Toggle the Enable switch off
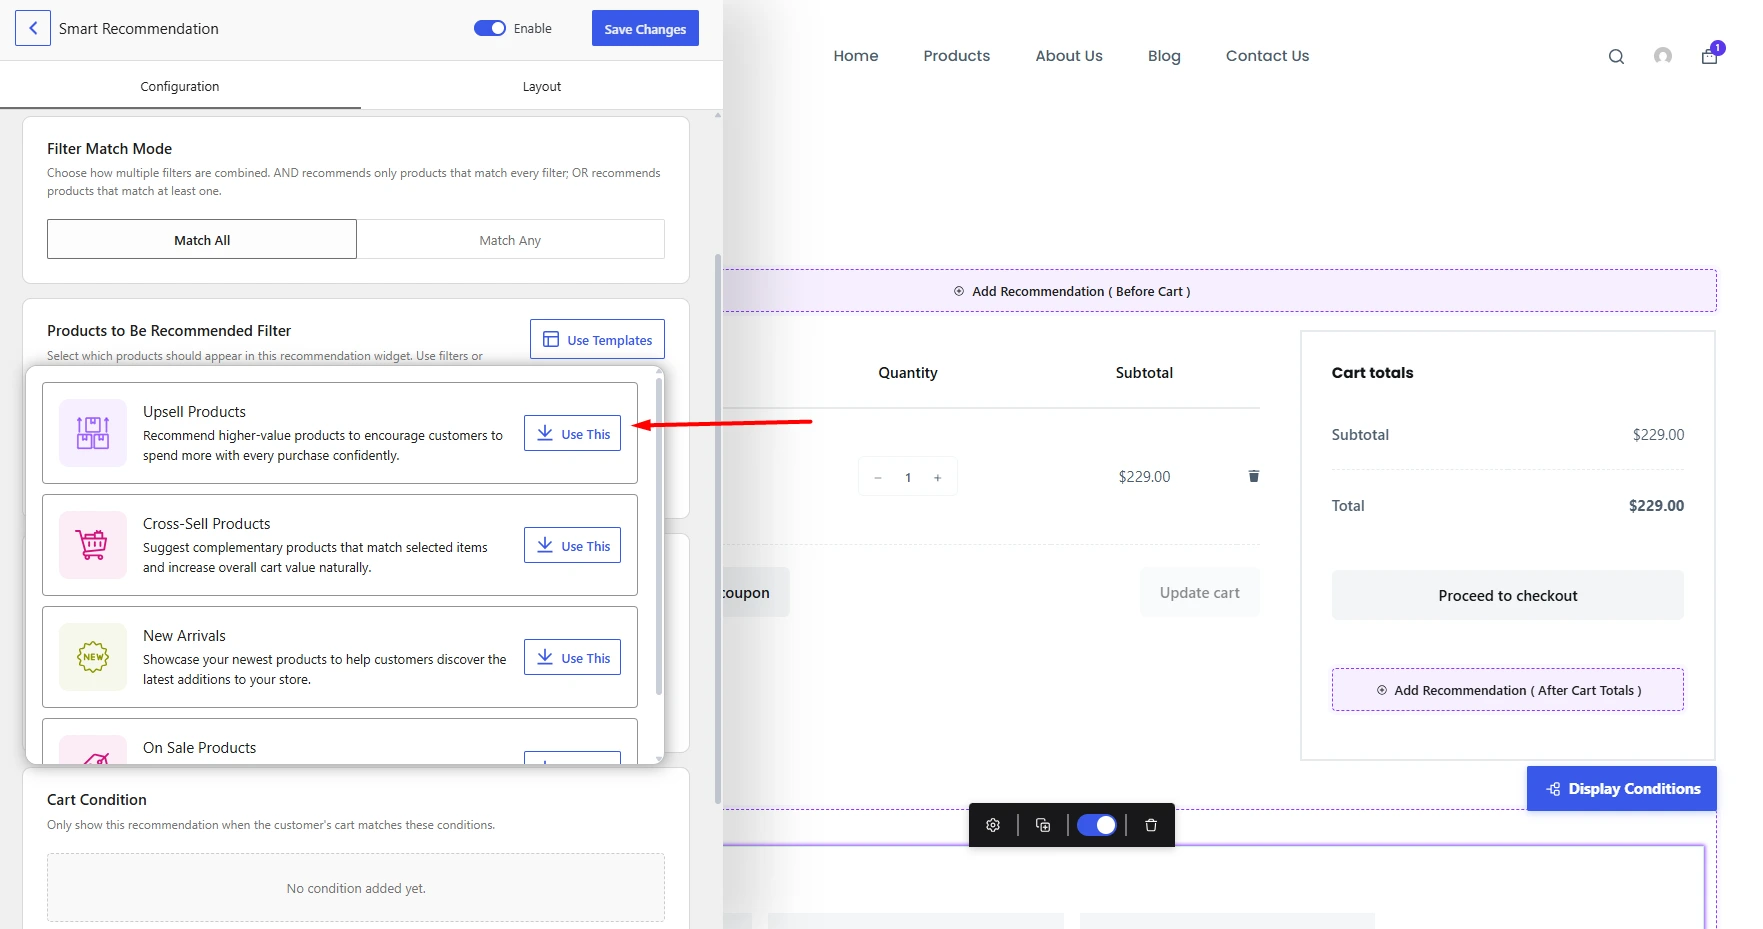Viewport: 1763px width, 929px height. pyautogui.click(x=490, y=28)
